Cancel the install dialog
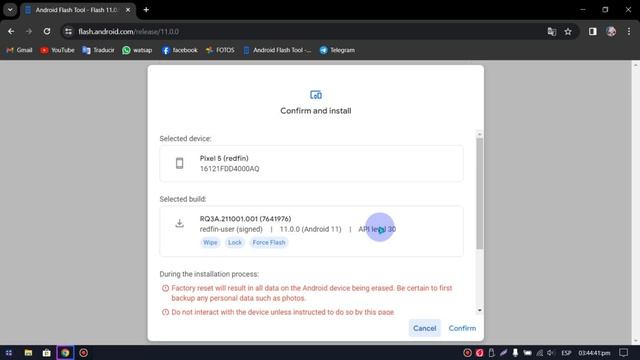The image size is (640, 360). coord(424,328)
